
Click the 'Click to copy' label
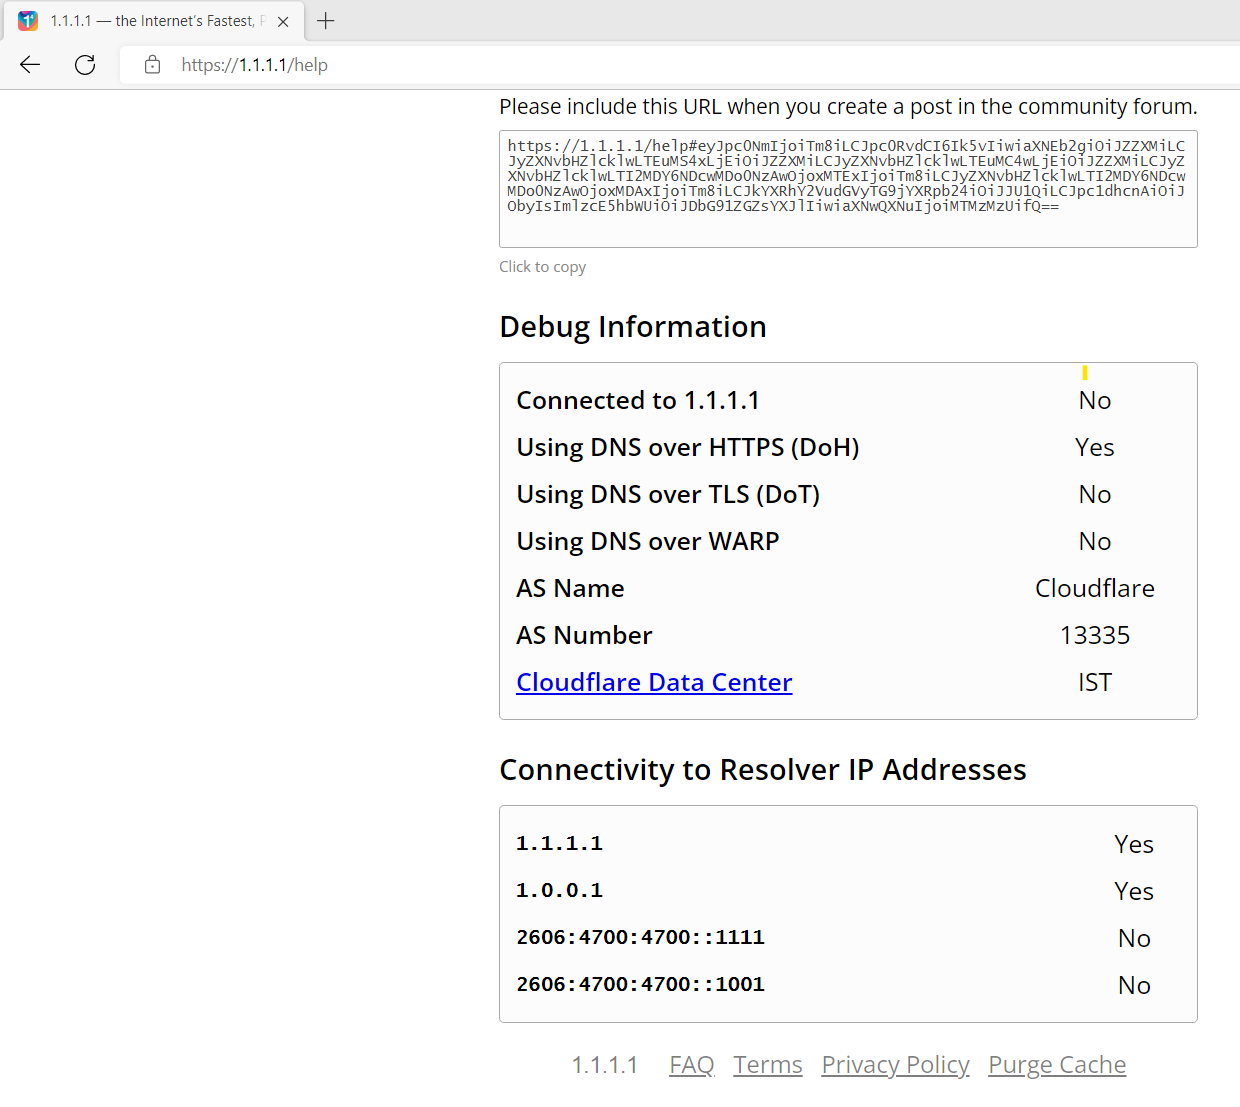tap(543, 267)
